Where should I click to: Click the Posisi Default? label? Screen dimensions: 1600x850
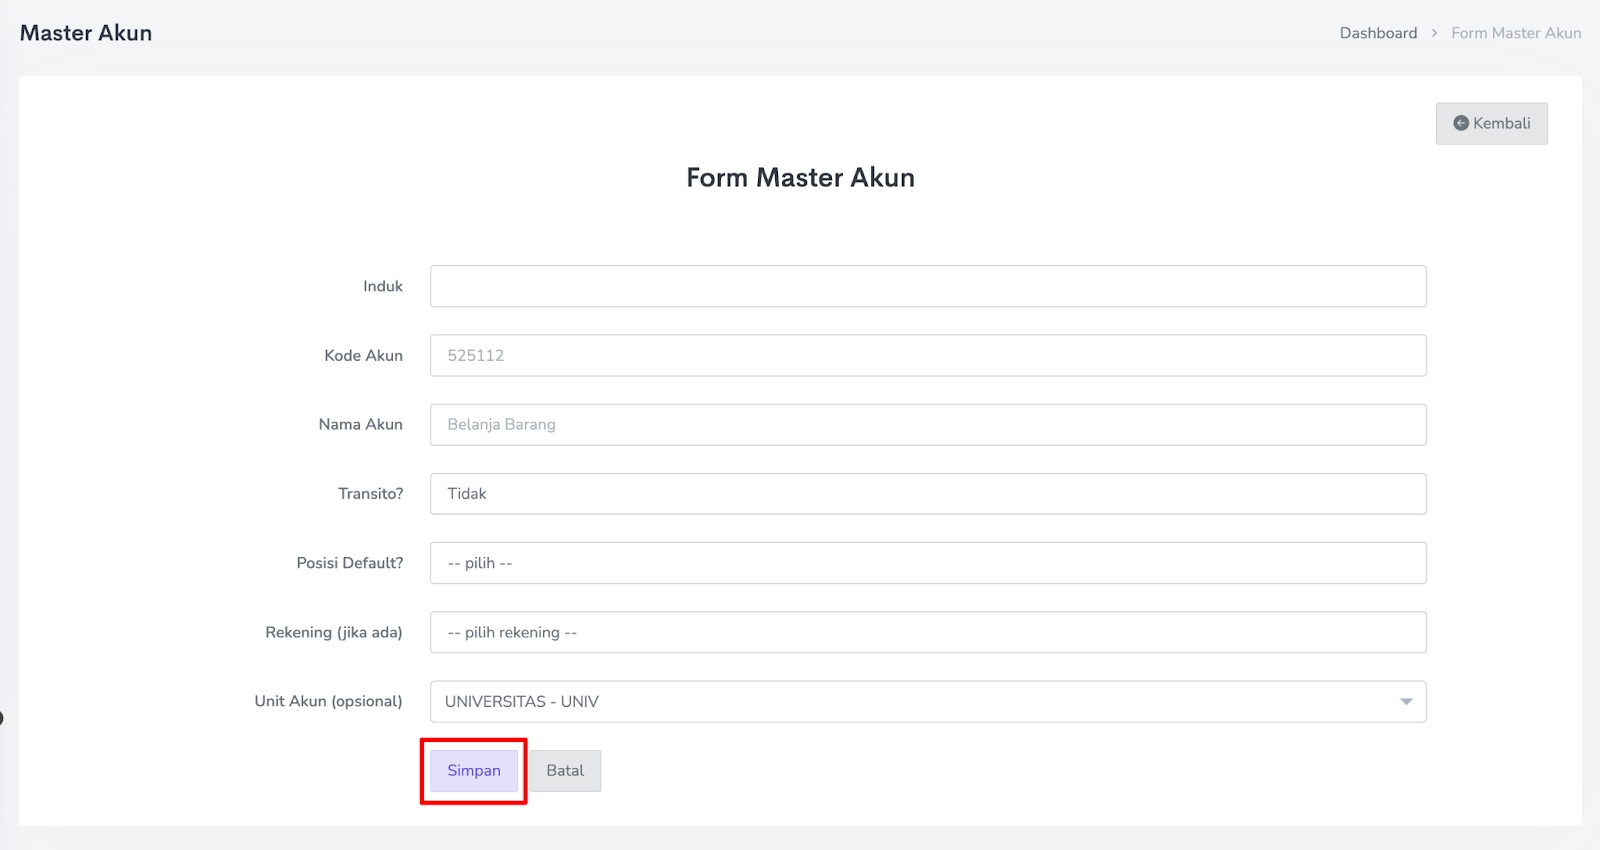click(350, 563)
